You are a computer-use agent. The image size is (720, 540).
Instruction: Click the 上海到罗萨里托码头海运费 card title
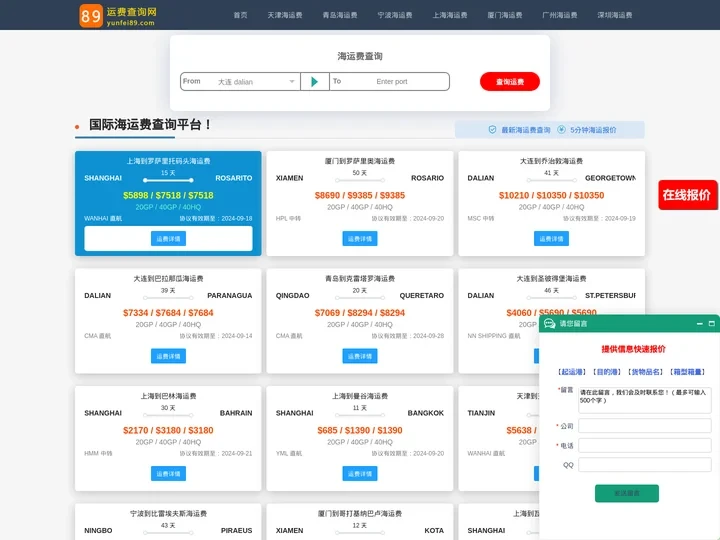[x=168, y=161]
